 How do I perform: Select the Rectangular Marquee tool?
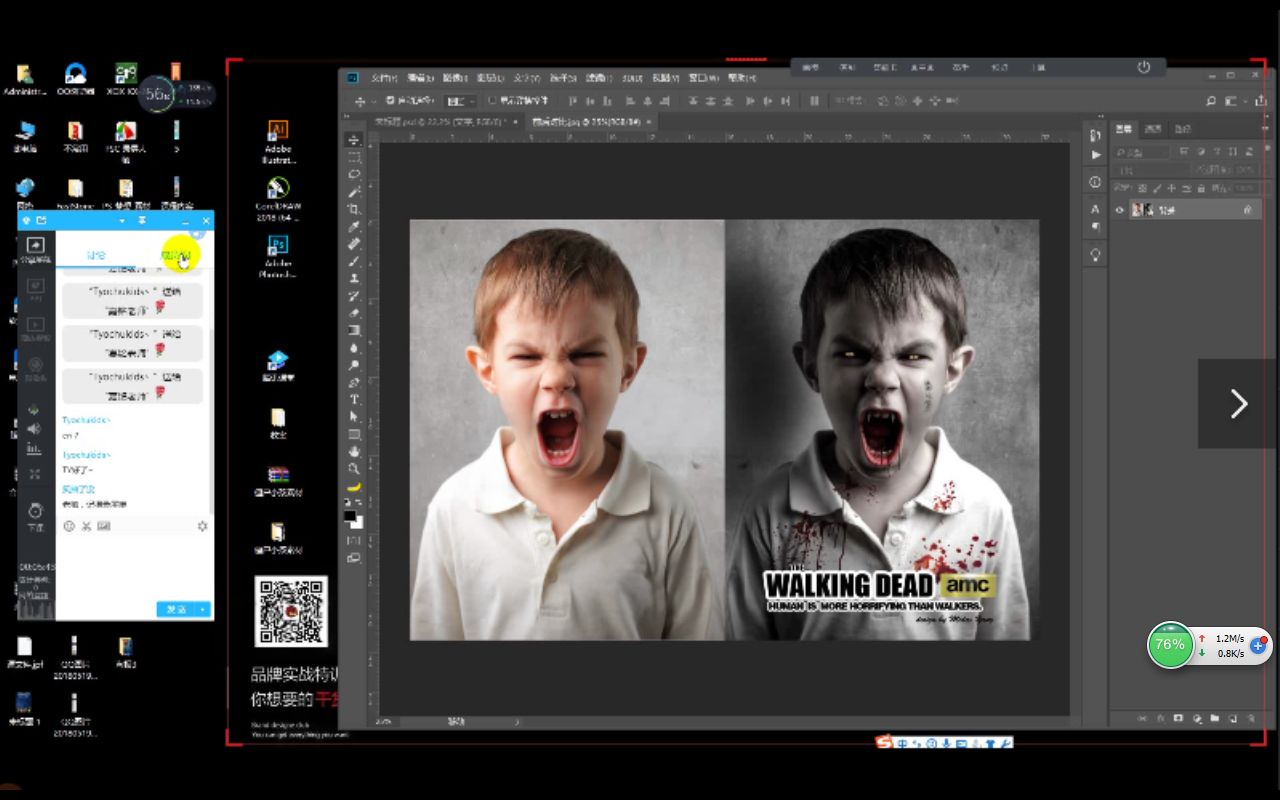[354, 157]
